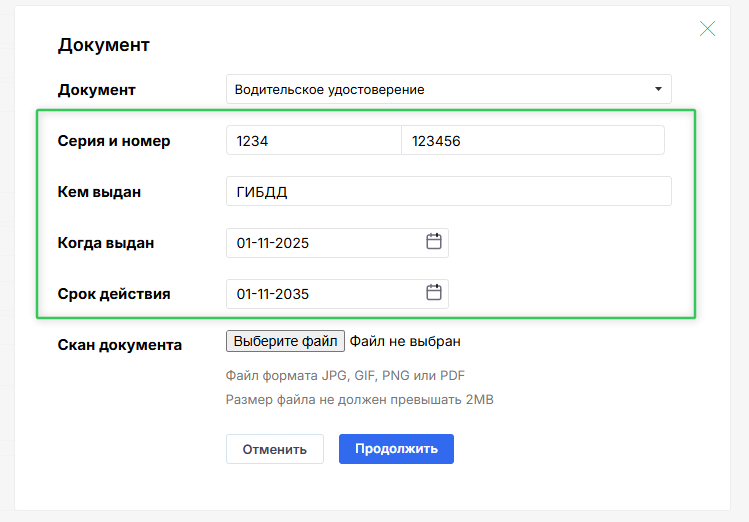Open calendar picker in Срок действия field
Viewport: 749px width, 522px height.
[x=434, y=293]
